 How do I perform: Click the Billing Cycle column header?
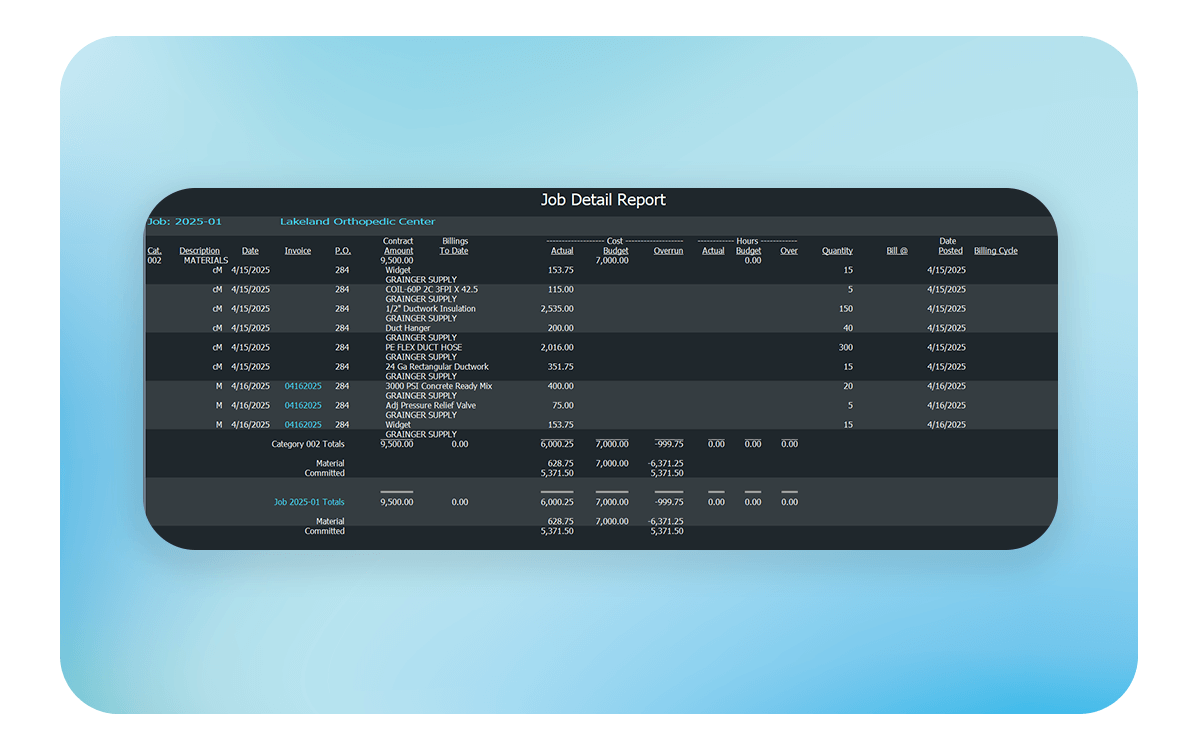pos(995,251)
